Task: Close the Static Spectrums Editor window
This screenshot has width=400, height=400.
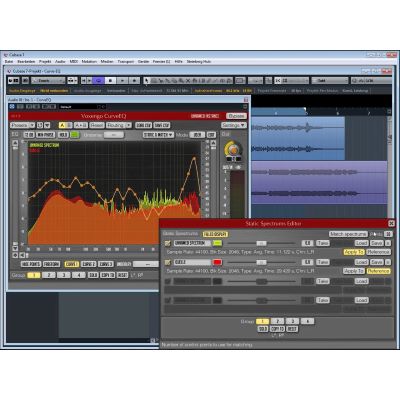Action: click(391, 223)
